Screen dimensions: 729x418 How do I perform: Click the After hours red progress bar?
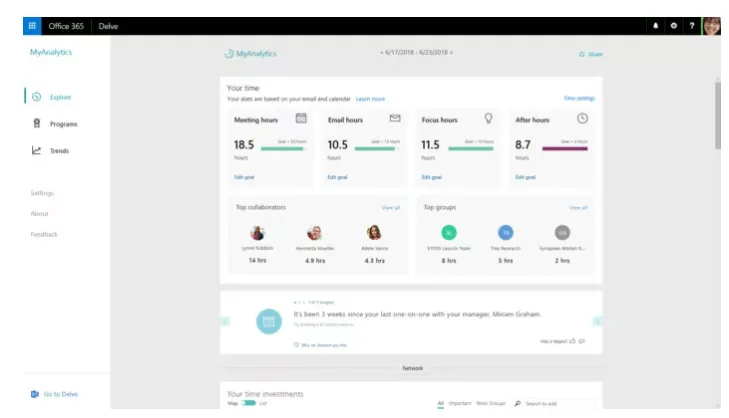(565, 149)
